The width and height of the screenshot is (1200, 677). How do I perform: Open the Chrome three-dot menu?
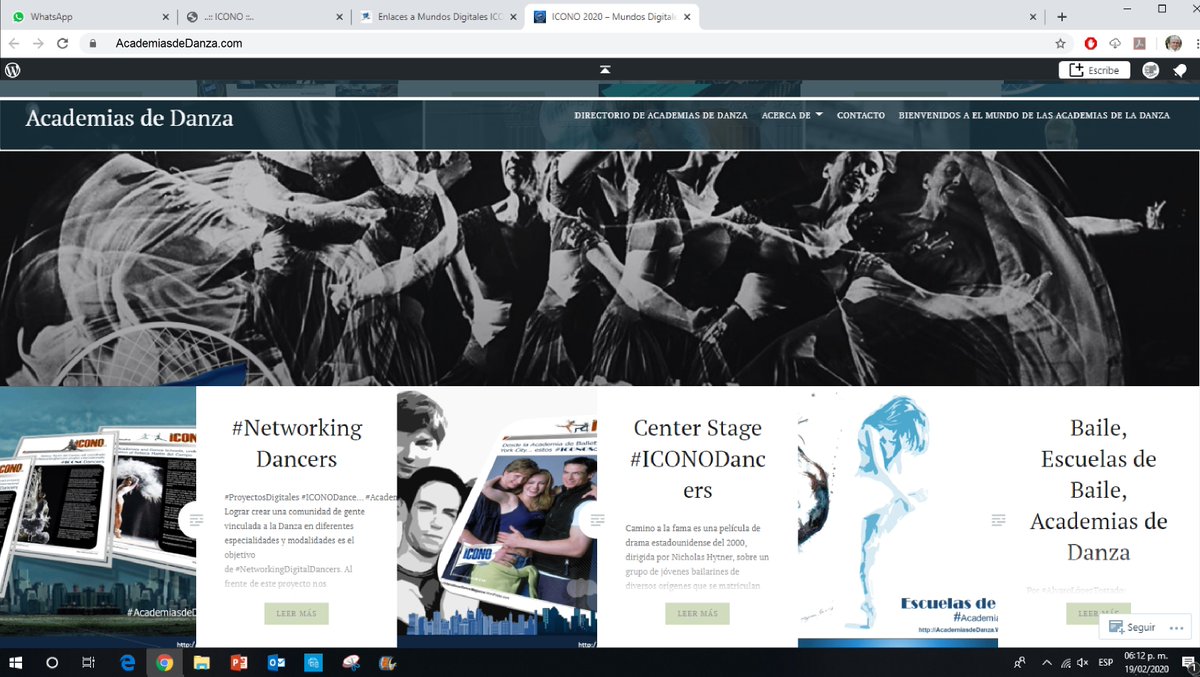[1195, 44]
